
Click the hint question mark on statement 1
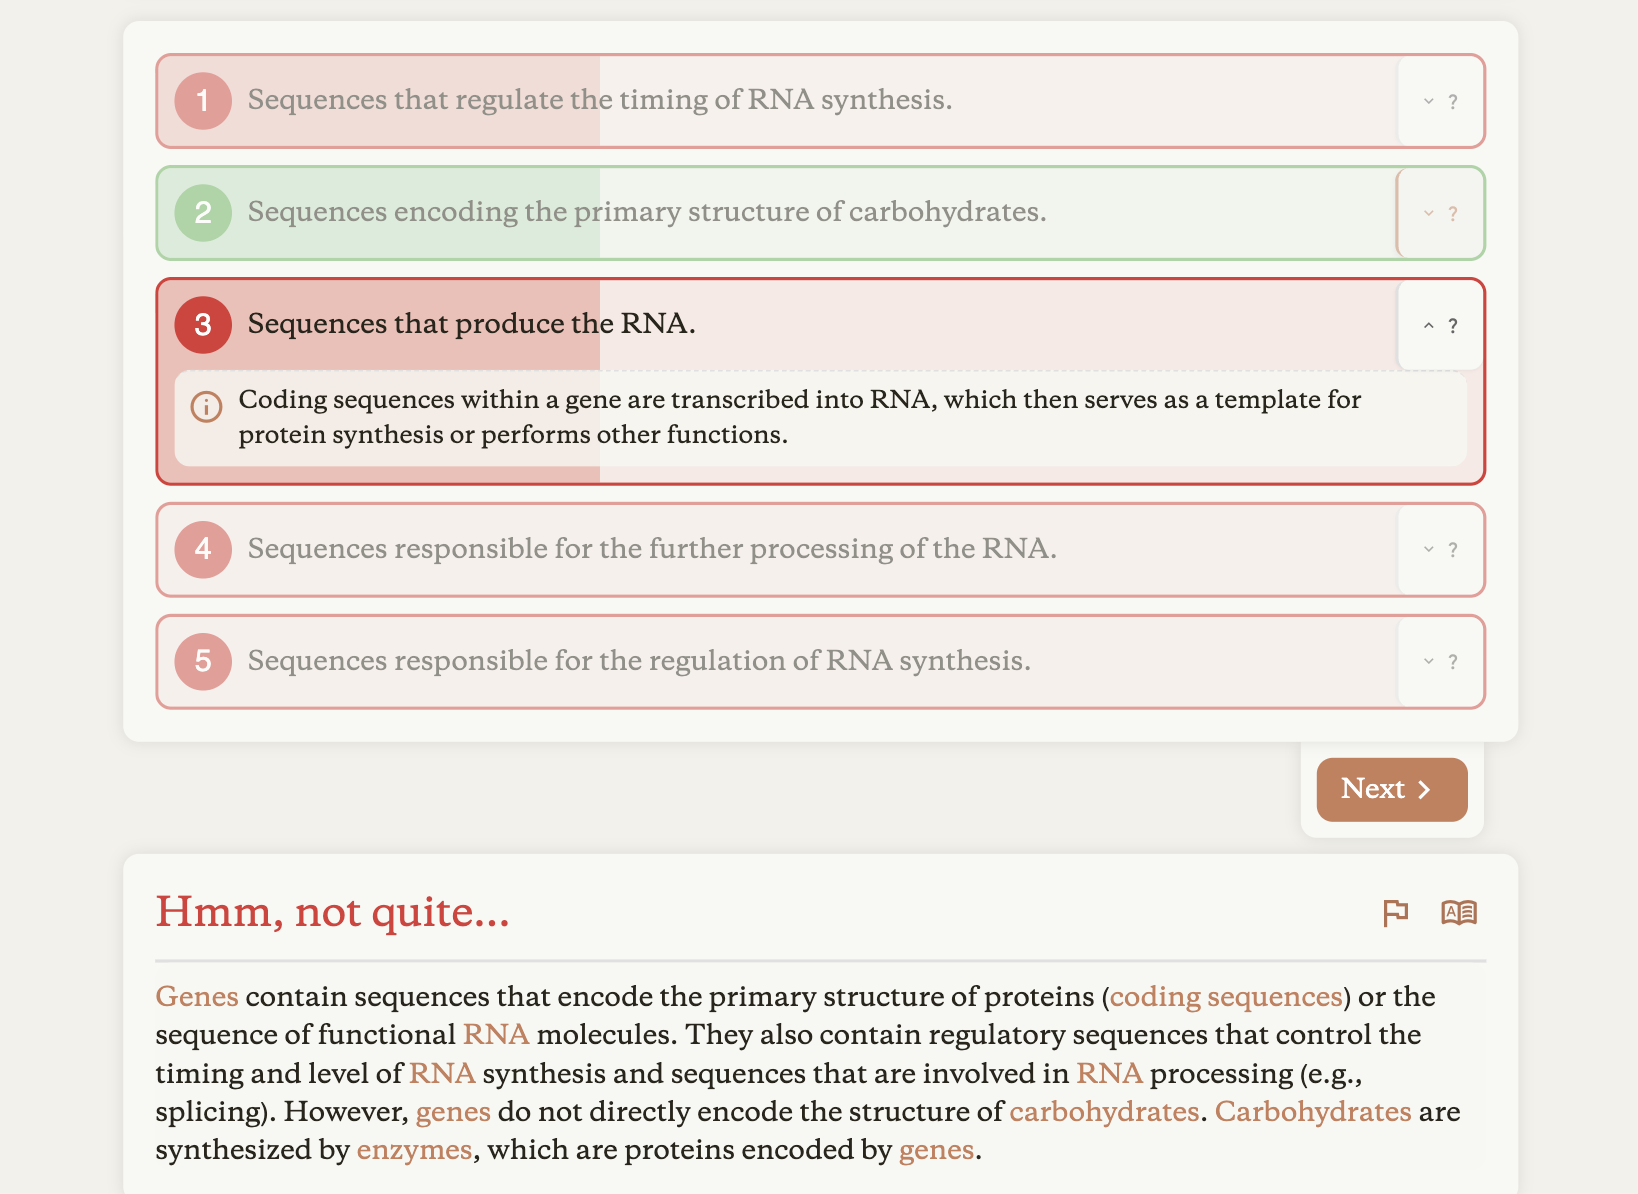tap(1453, 101)
